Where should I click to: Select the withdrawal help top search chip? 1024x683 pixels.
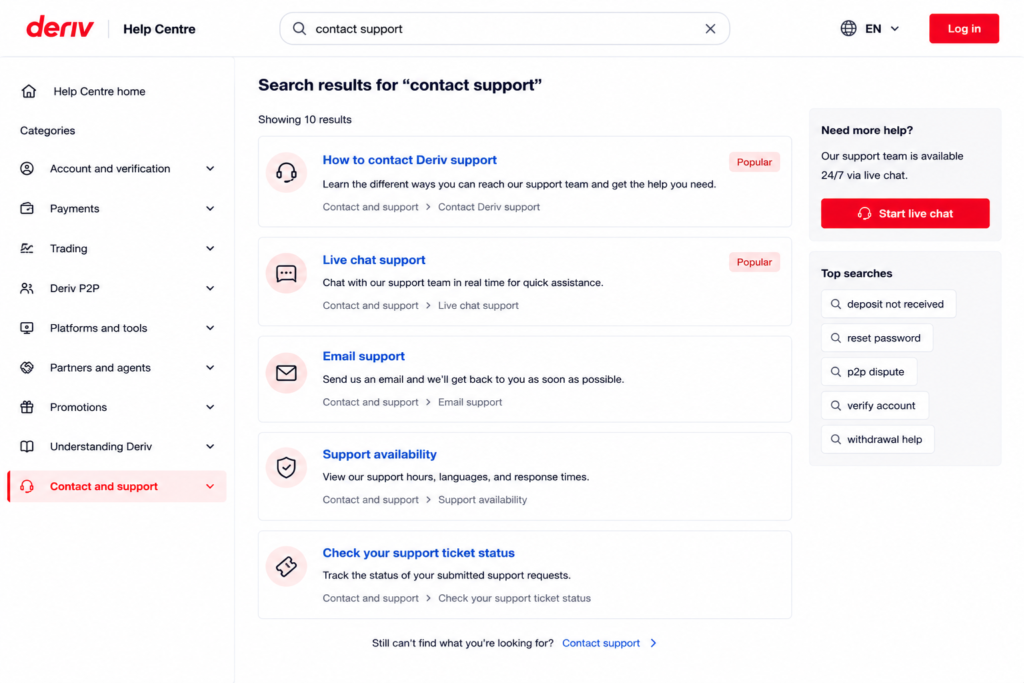878,439
